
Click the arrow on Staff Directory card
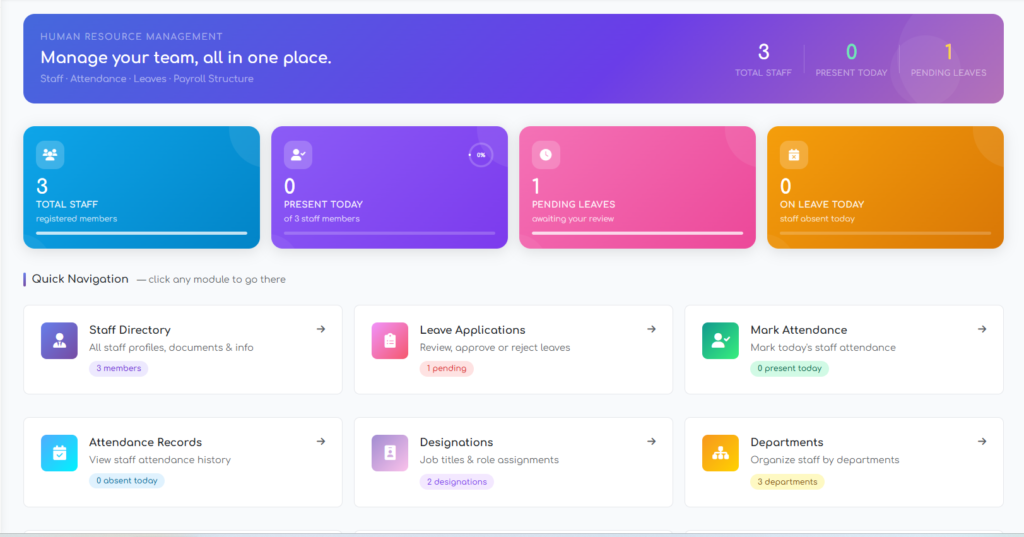coord(321,329)
